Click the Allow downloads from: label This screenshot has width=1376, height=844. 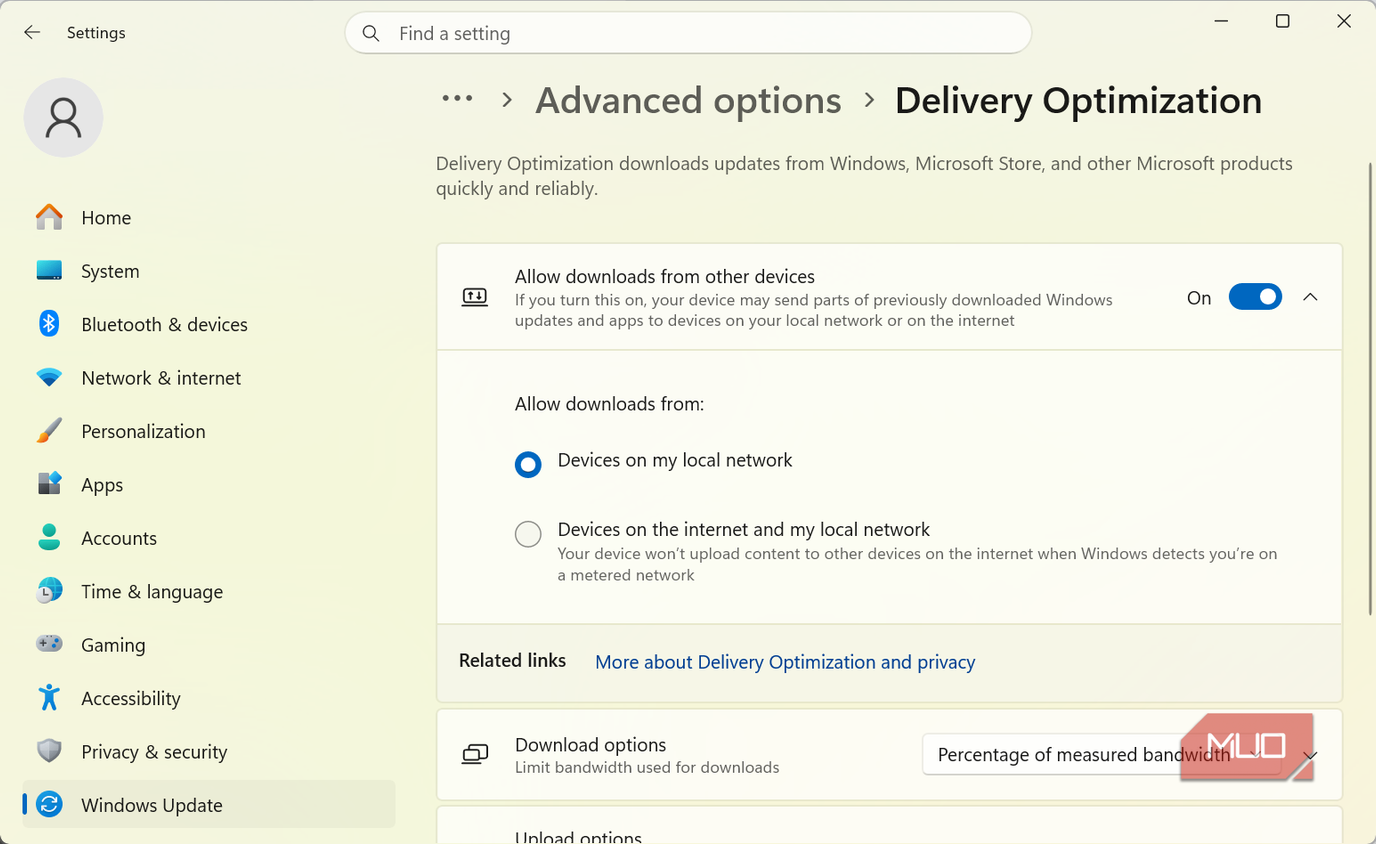pyautogui.click(x=609, y=404)
